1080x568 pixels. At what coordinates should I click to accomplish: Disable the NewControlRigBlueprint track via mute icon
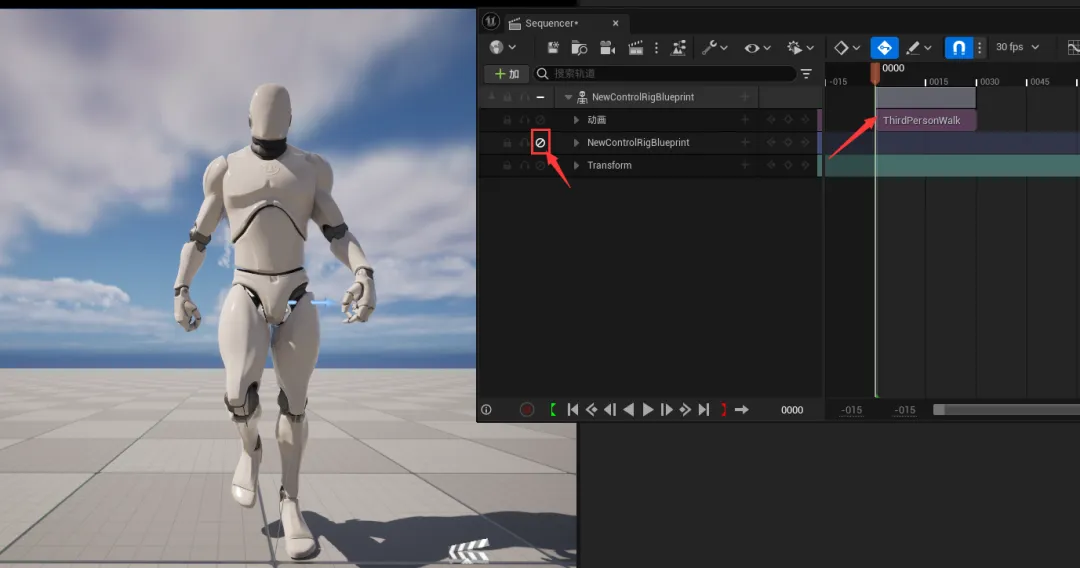coord(540,143)
